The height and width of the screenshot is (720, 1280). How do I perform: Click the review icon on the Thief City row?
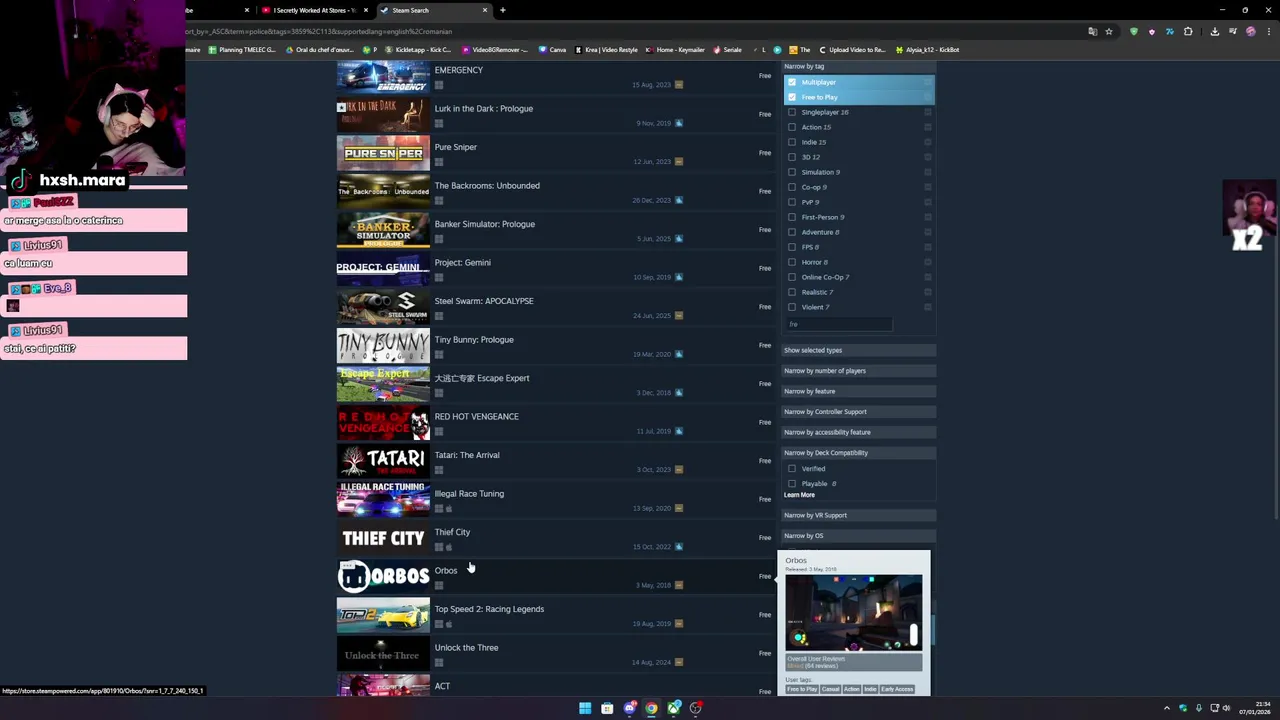(x=679, y=547)
